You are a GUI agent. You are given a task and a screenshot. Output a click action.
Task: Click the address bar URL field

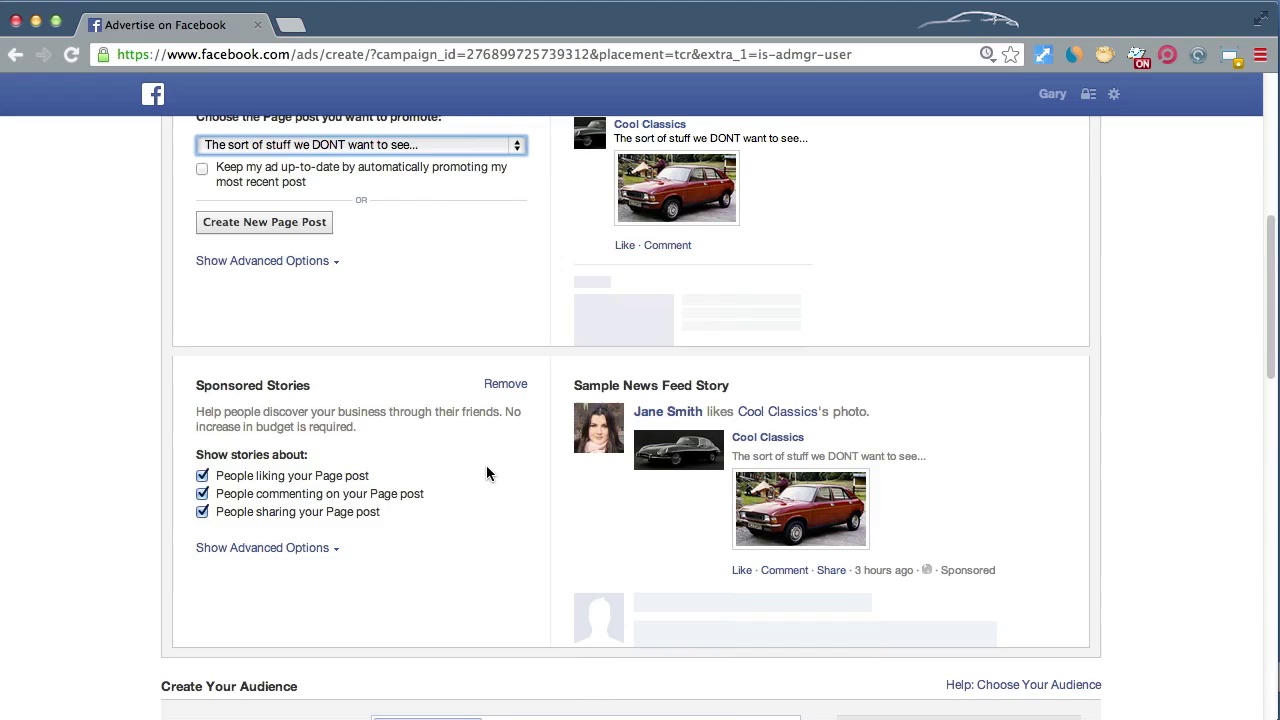(484, 55)
